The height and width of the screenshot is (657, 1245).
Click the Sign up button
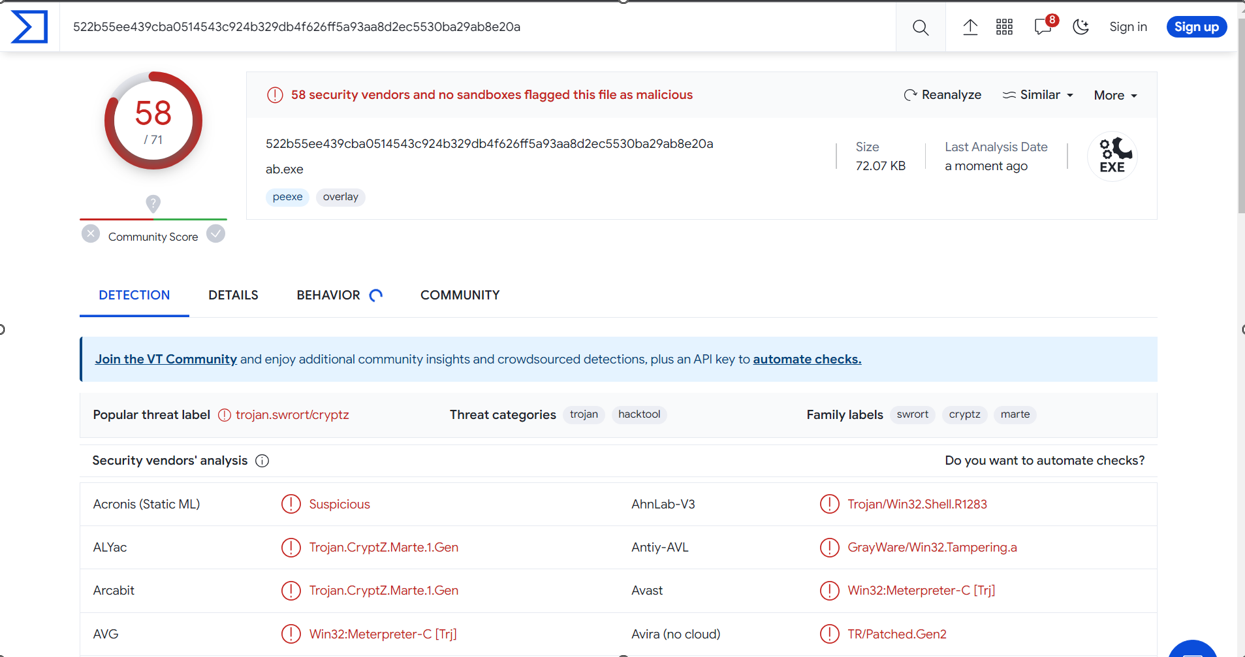point(1196,27)
